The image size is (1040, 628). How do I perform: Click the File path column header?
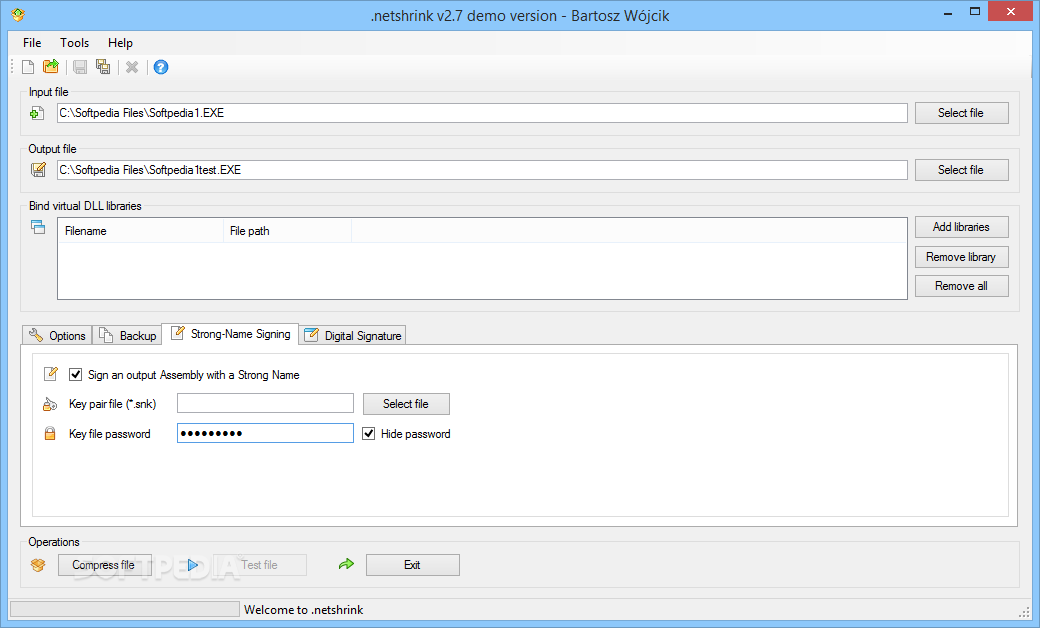click(288, 231)
